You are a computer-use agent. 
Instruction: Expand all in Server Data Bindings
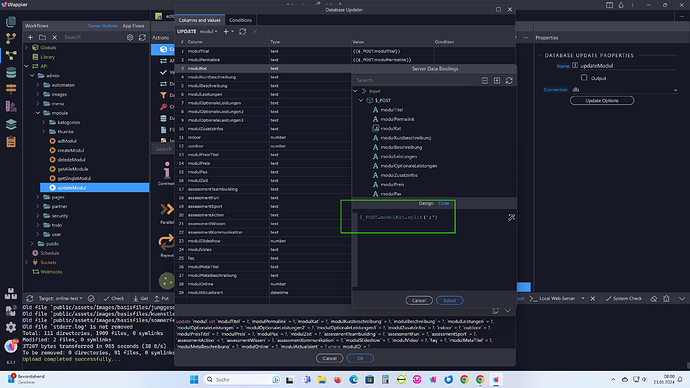pyautogui.click(x=497, y=81)
